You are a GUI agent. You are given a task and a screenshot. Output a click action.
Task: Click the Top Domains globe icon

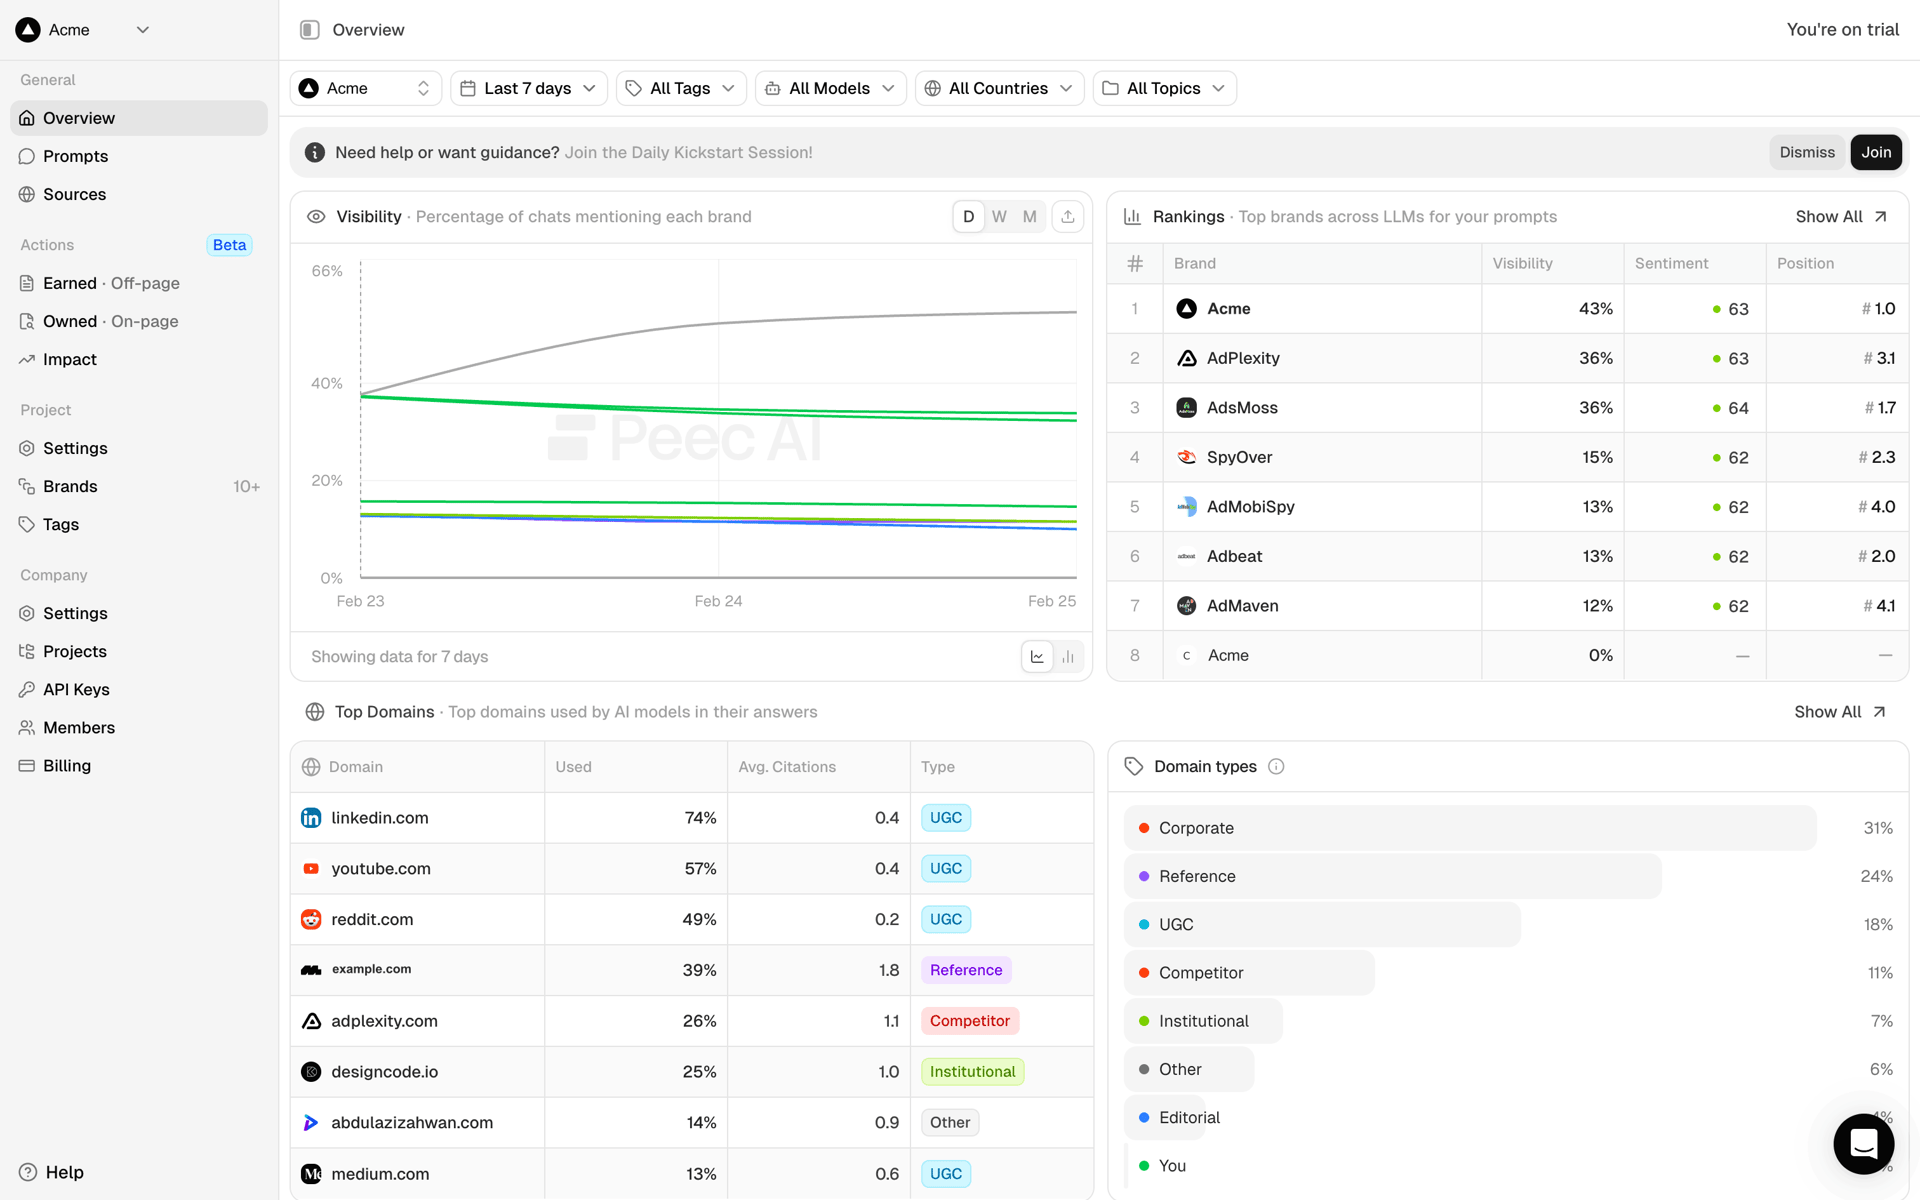(x=315, y=712)
